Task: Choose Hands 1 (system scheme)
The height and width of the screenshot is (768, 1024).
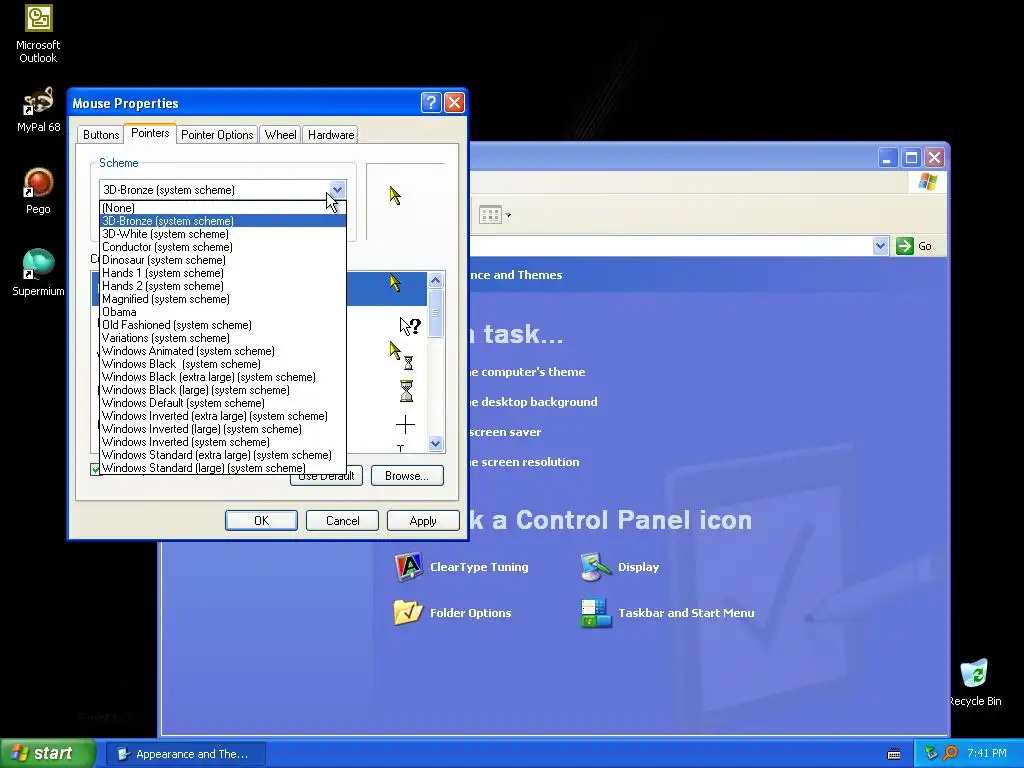Action: pyautogui.click(x=223, y=273)
